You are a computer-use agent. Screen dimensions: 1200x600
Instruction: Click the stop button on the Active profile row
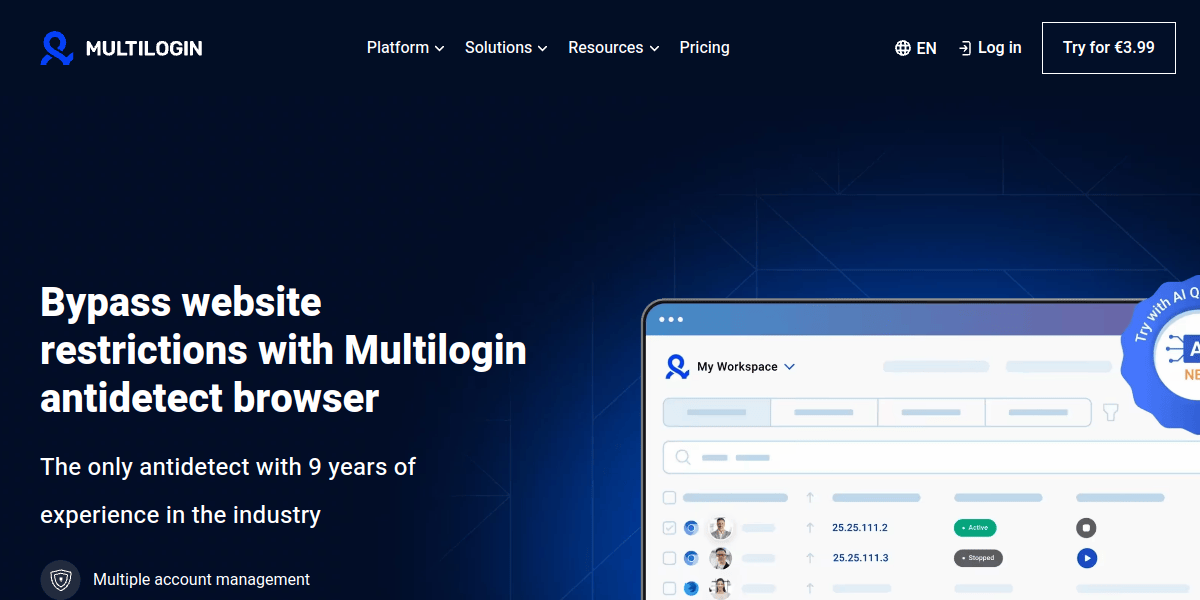pos(1087,528)
